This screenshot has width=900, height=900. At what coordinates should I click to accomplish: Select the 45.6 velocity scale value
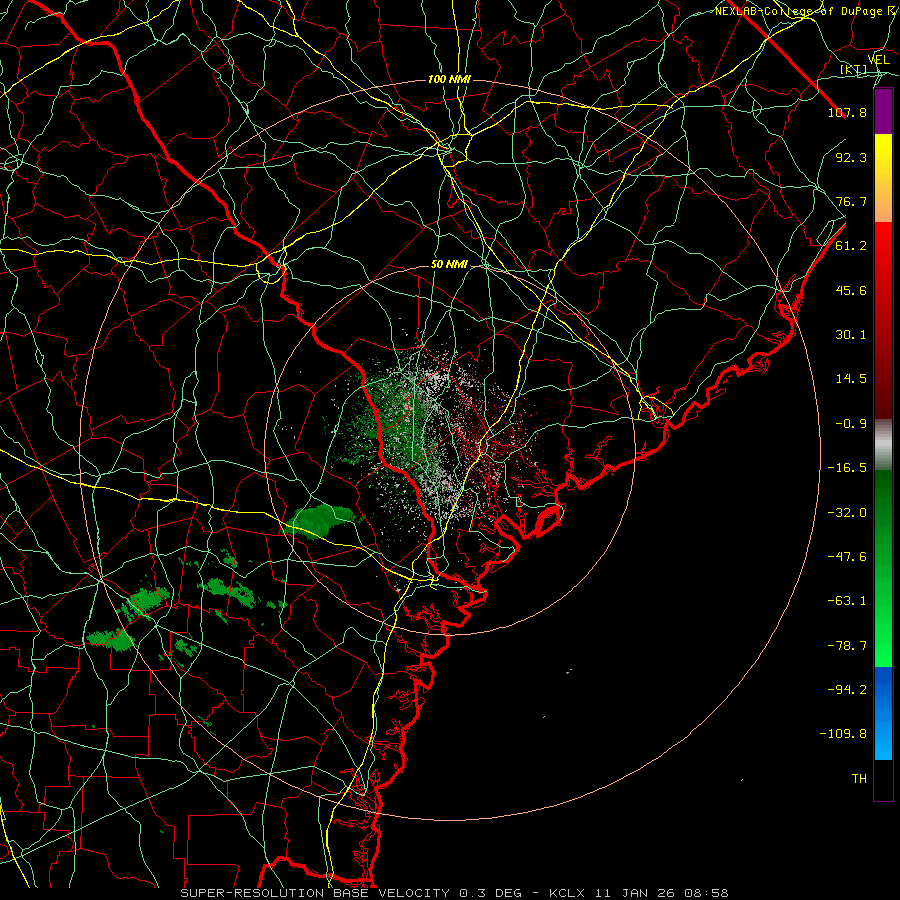tap(851, 290)
